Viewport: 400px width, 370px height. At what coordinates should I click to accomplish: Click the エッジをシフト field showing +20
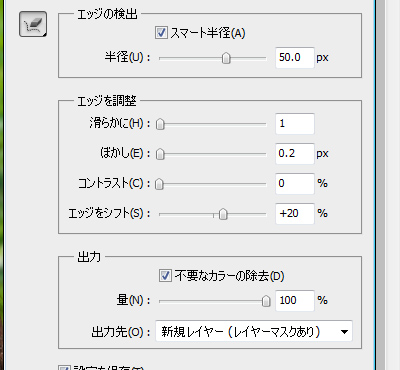[x=295, y=214]
